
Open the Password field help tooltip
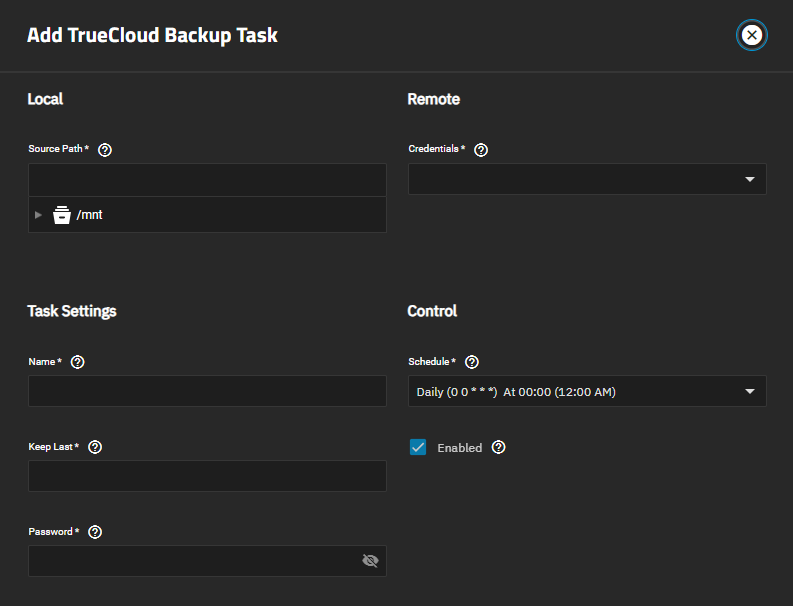[x=95, y=532]
